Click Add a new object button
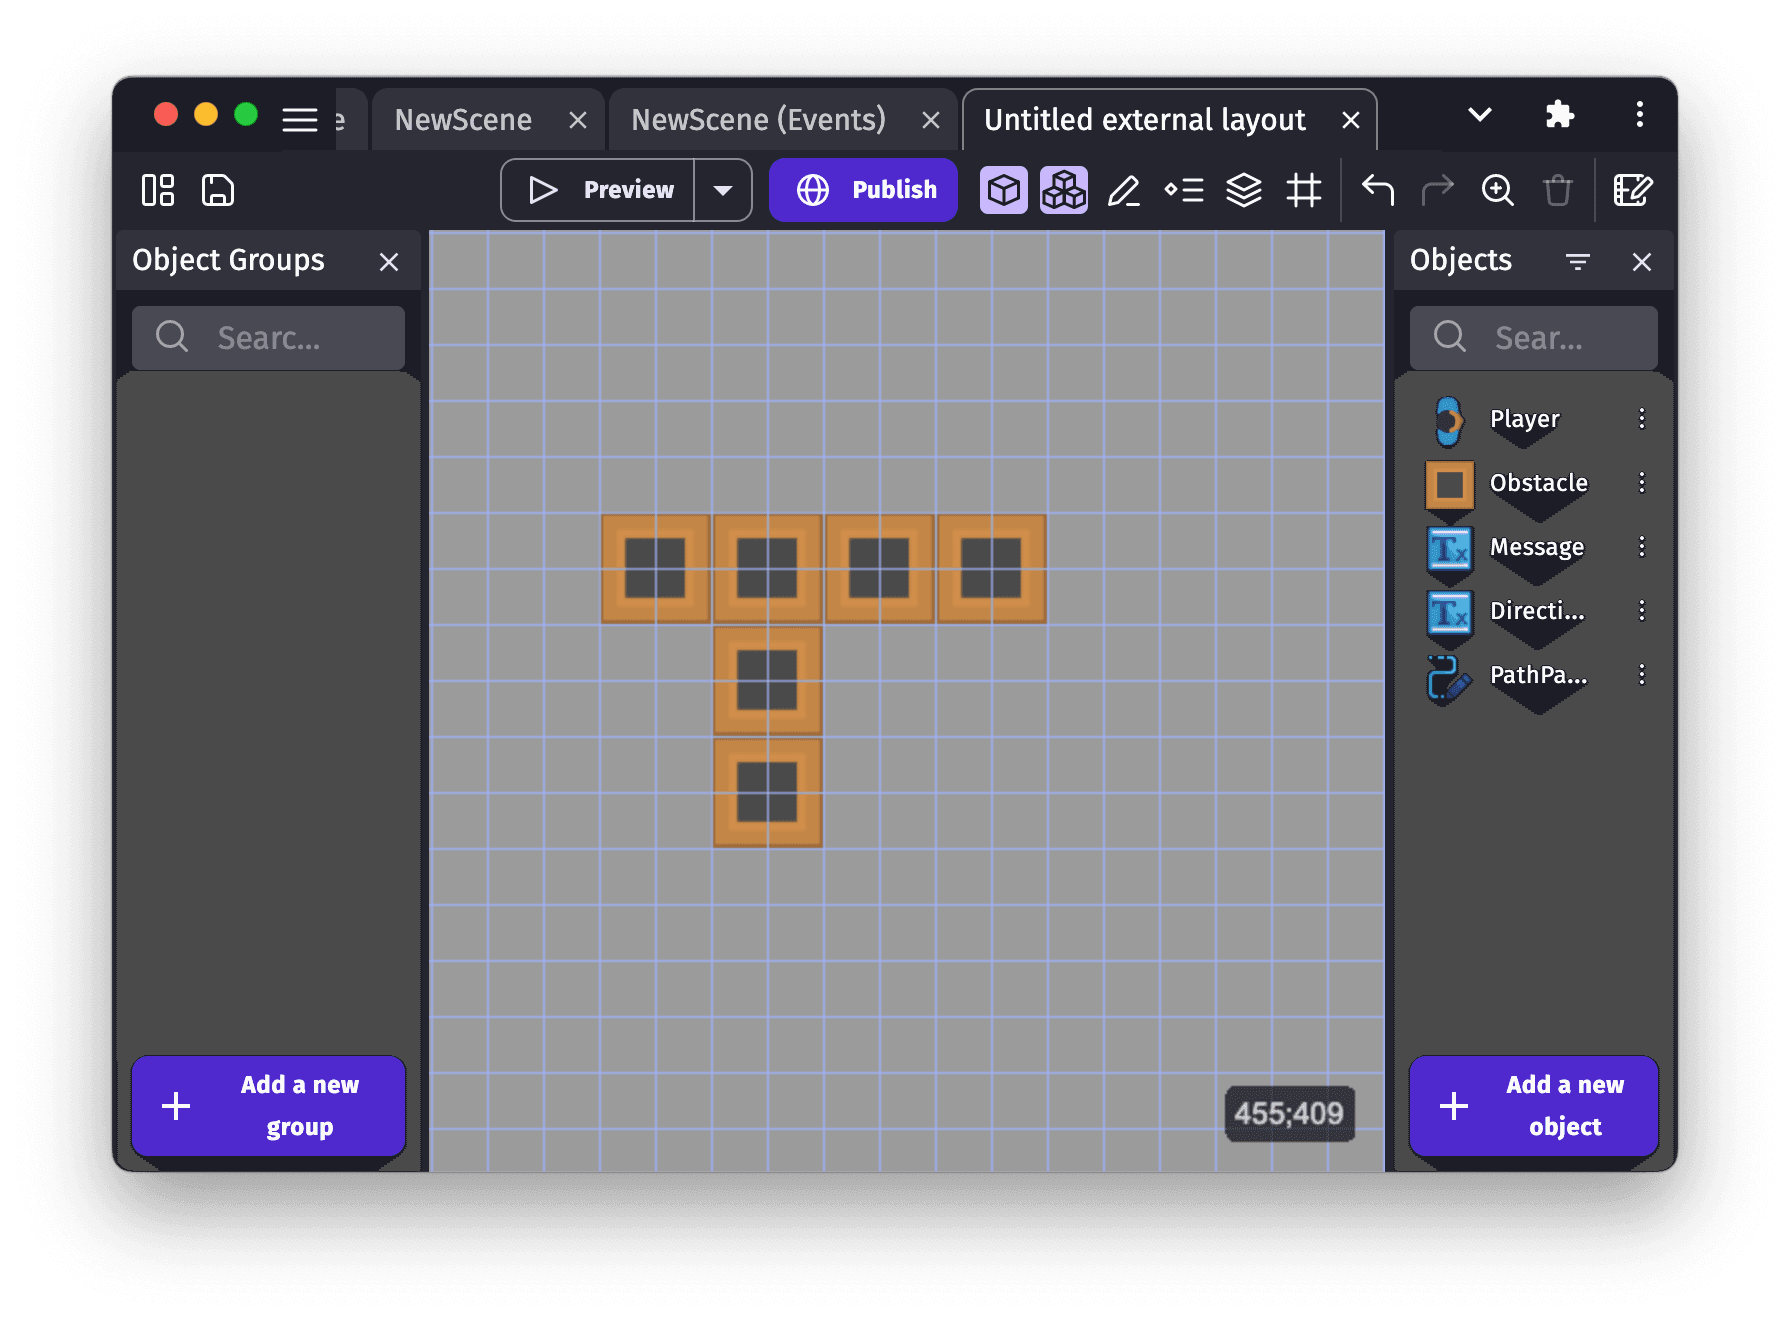The image size is (1790, 1320). (x=1533, y=1105)
